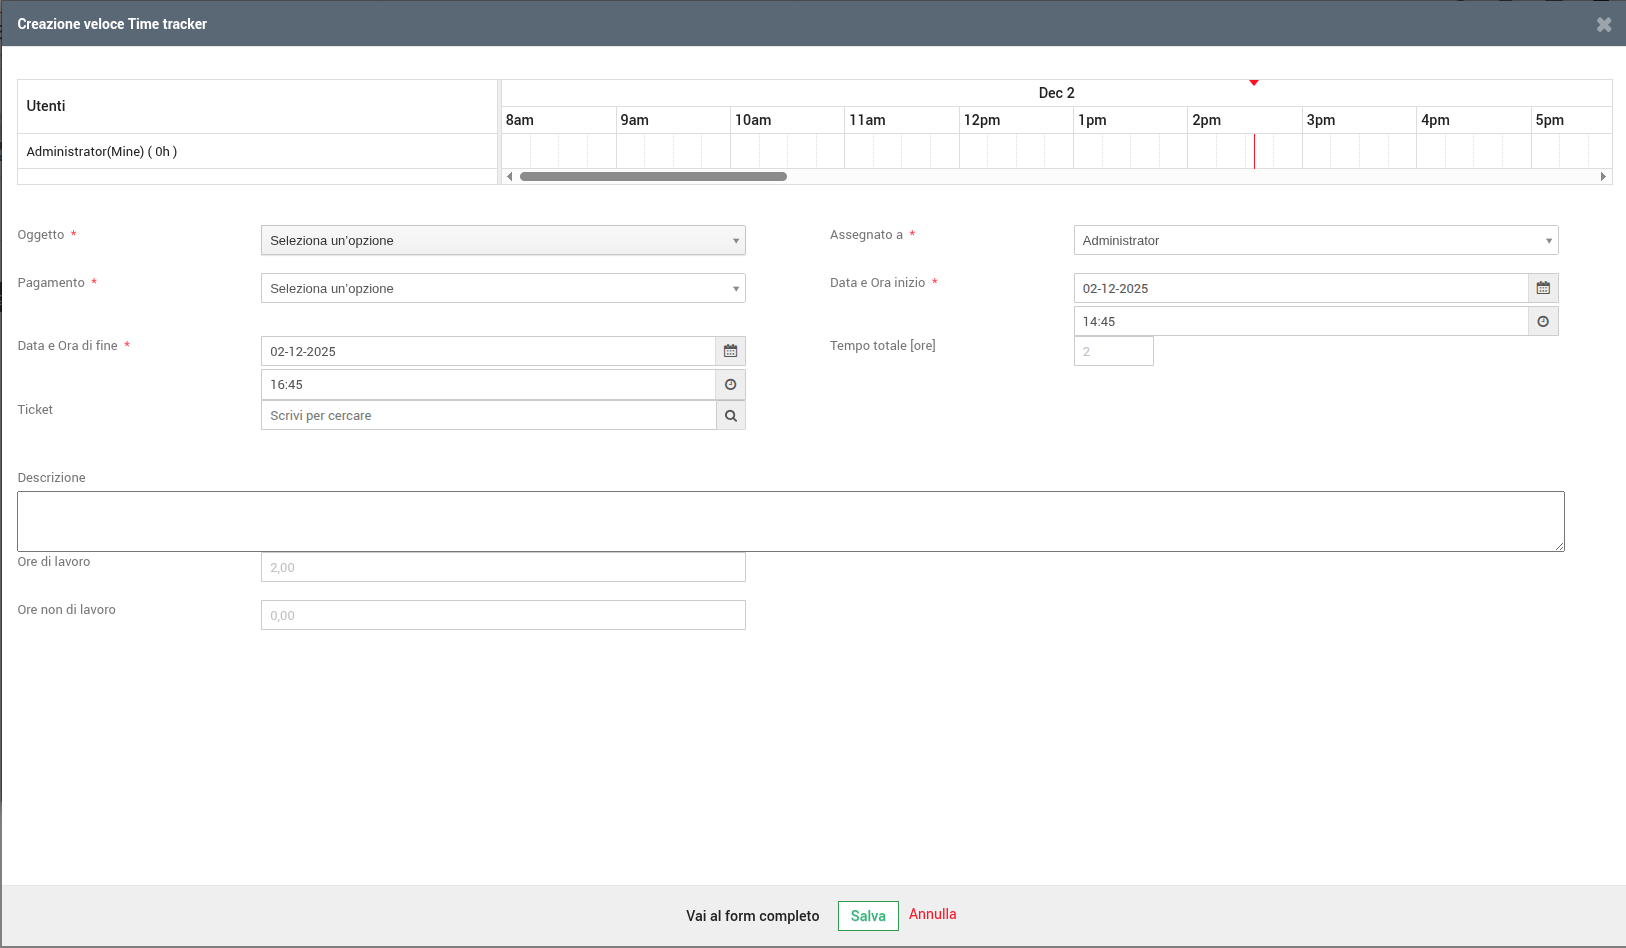Click the Ore non di lavoro field
Viewport: 1626px width, 948px height.
(502, 615)
